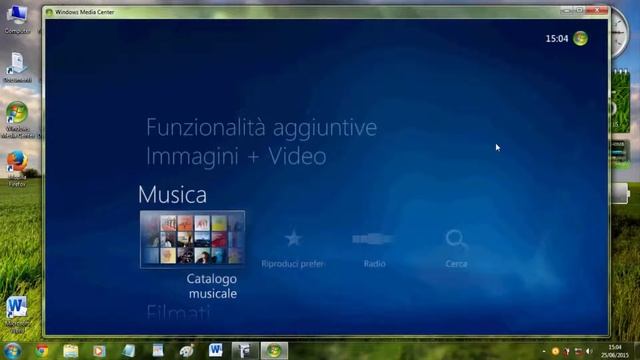
Task: Open the Radio icon under Musica
Action: pos(374,239)
